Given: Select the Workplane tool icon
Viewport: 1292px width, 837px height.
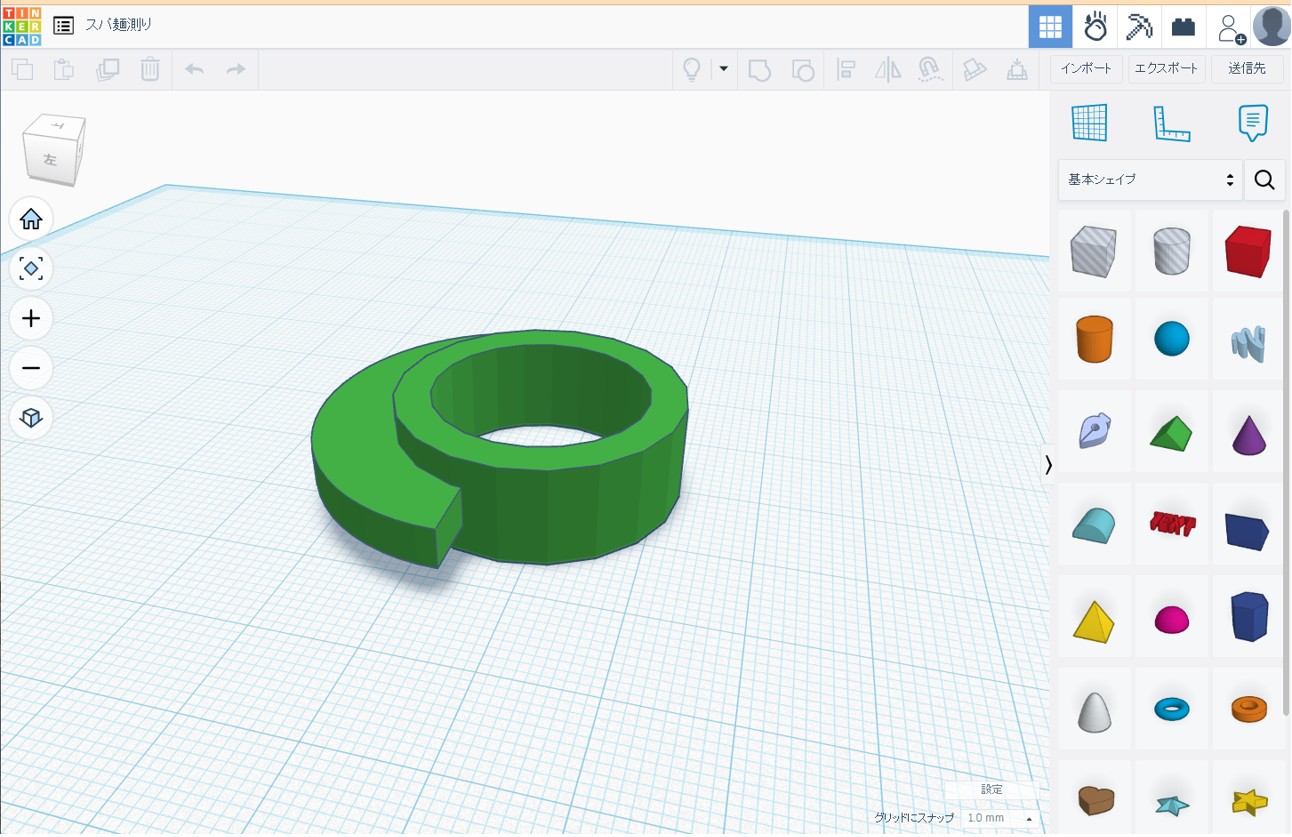Looking at the screenshot, I should click(1089, 123).
